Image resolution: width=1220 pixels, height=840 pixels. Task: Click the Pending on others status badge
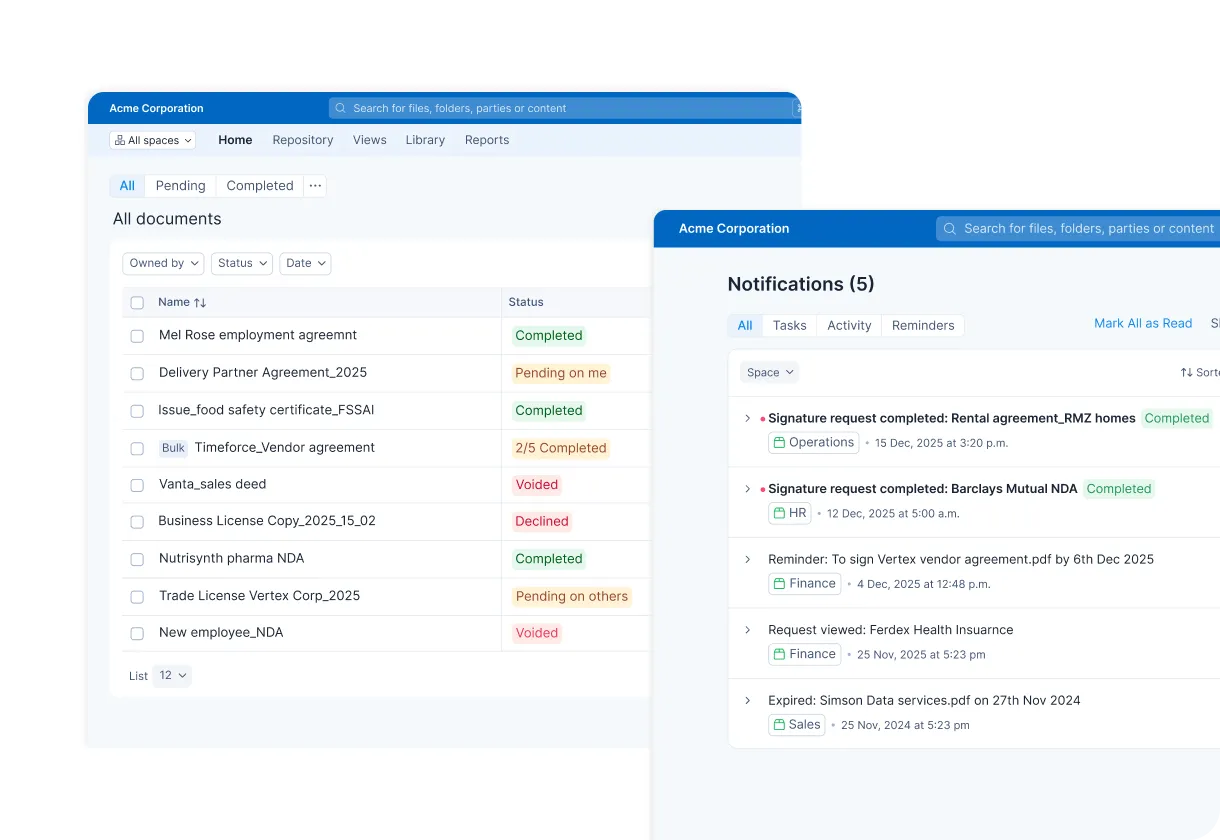[572, 596]
